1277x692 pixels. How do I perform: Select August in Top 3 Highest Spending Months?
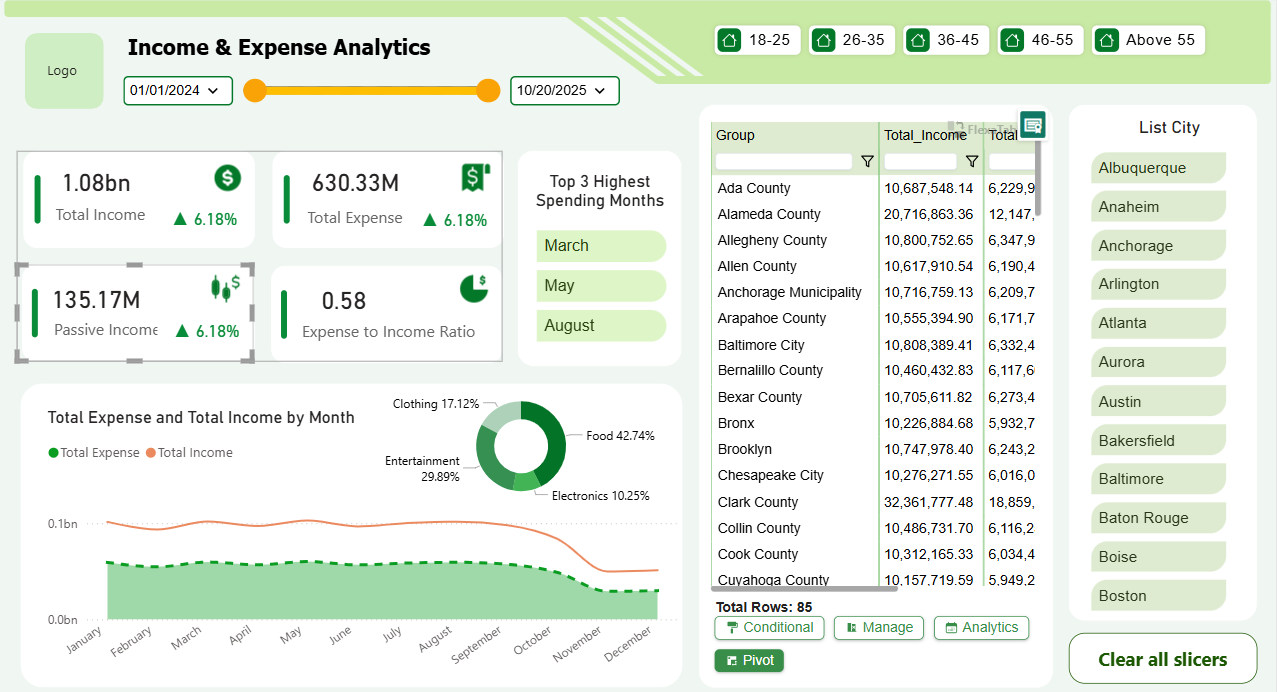601,326
